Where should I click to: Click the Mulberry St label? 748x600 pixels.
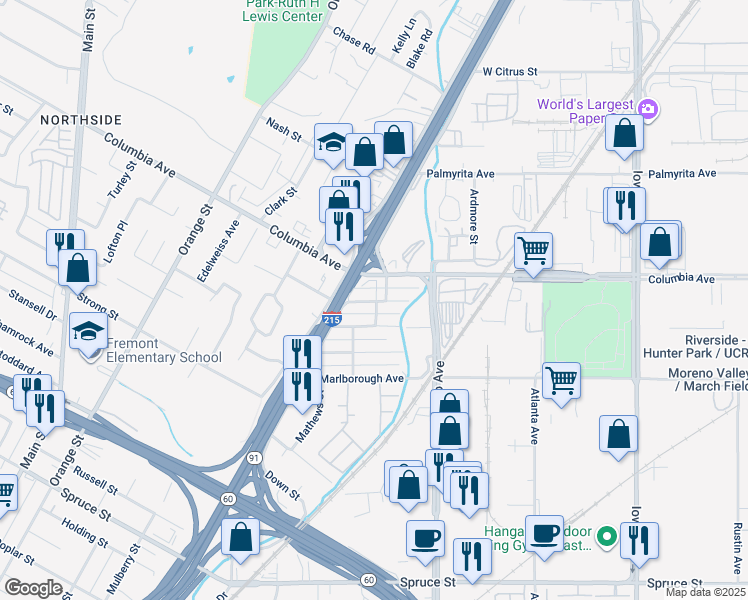124,569
